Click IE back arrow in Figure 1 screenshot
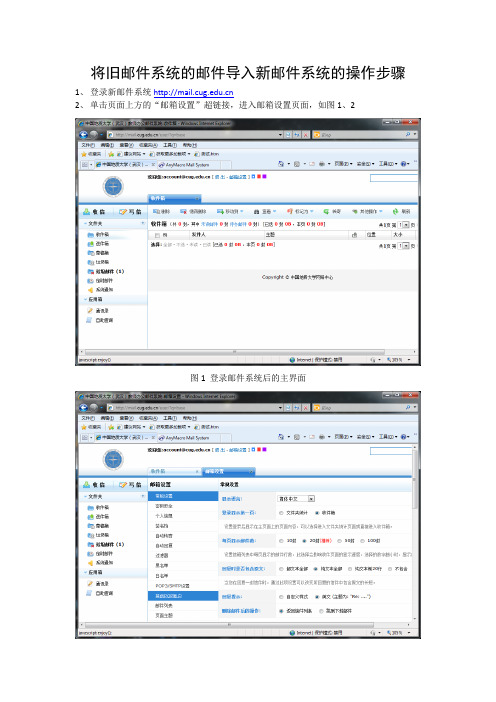Screen dimensions: 496x702 click(83, 134)
